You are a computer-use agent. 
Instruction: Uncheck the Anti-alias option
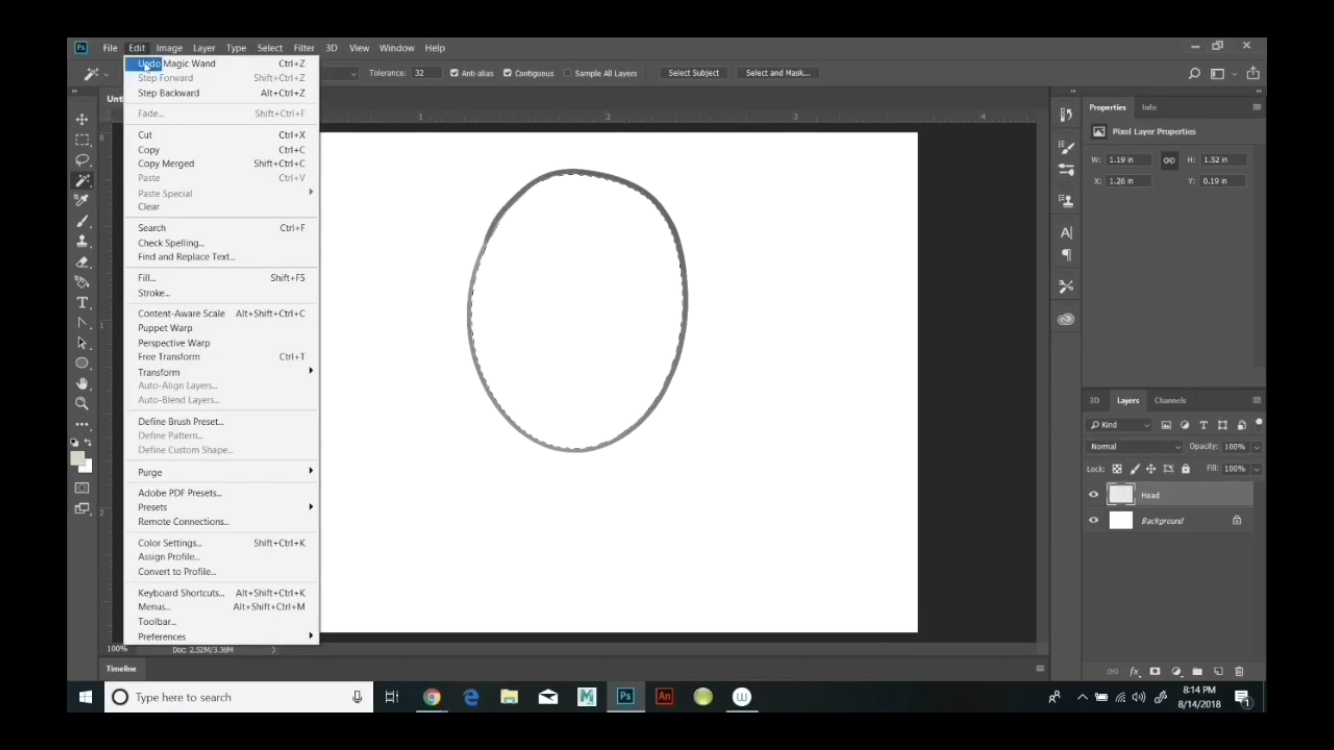pos(456,72)
